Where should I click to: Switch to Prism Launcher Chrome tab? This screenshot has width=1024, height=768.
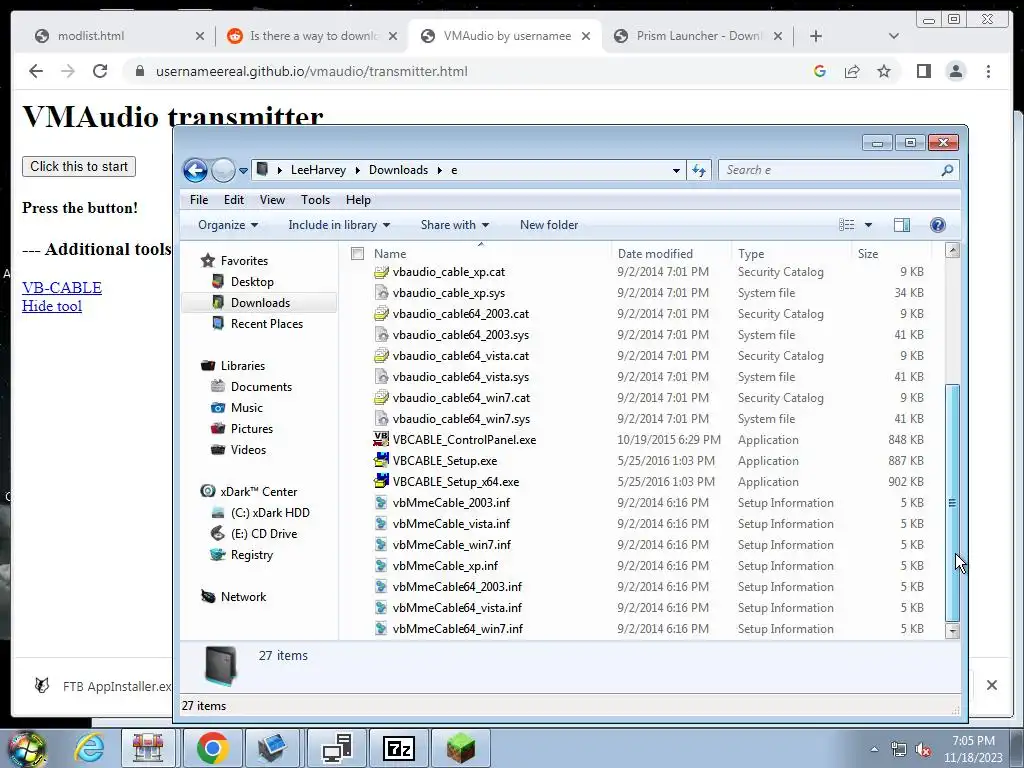tap(699, 36)
